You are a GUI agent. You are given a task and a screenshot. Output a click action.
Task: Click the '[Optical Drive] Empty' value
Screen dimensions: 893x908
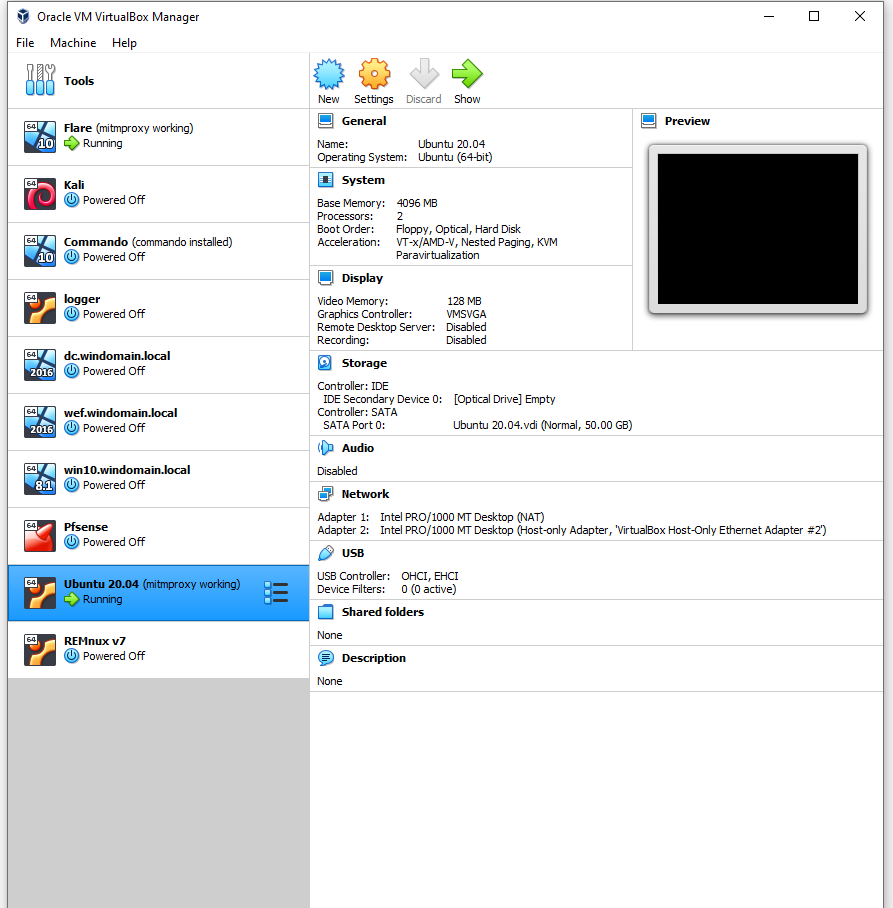click(x=504, y=399)
